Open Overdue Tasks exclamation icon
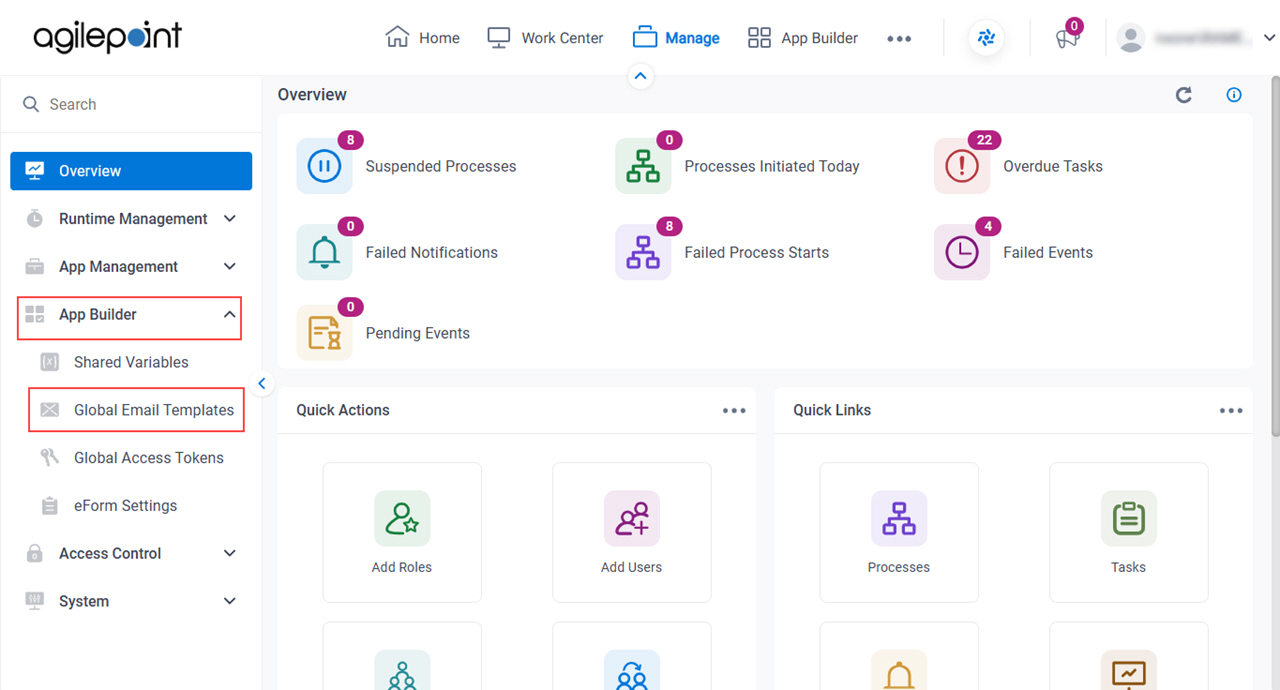The height and width of the screenshot is (690, 1280). point(962,166)
